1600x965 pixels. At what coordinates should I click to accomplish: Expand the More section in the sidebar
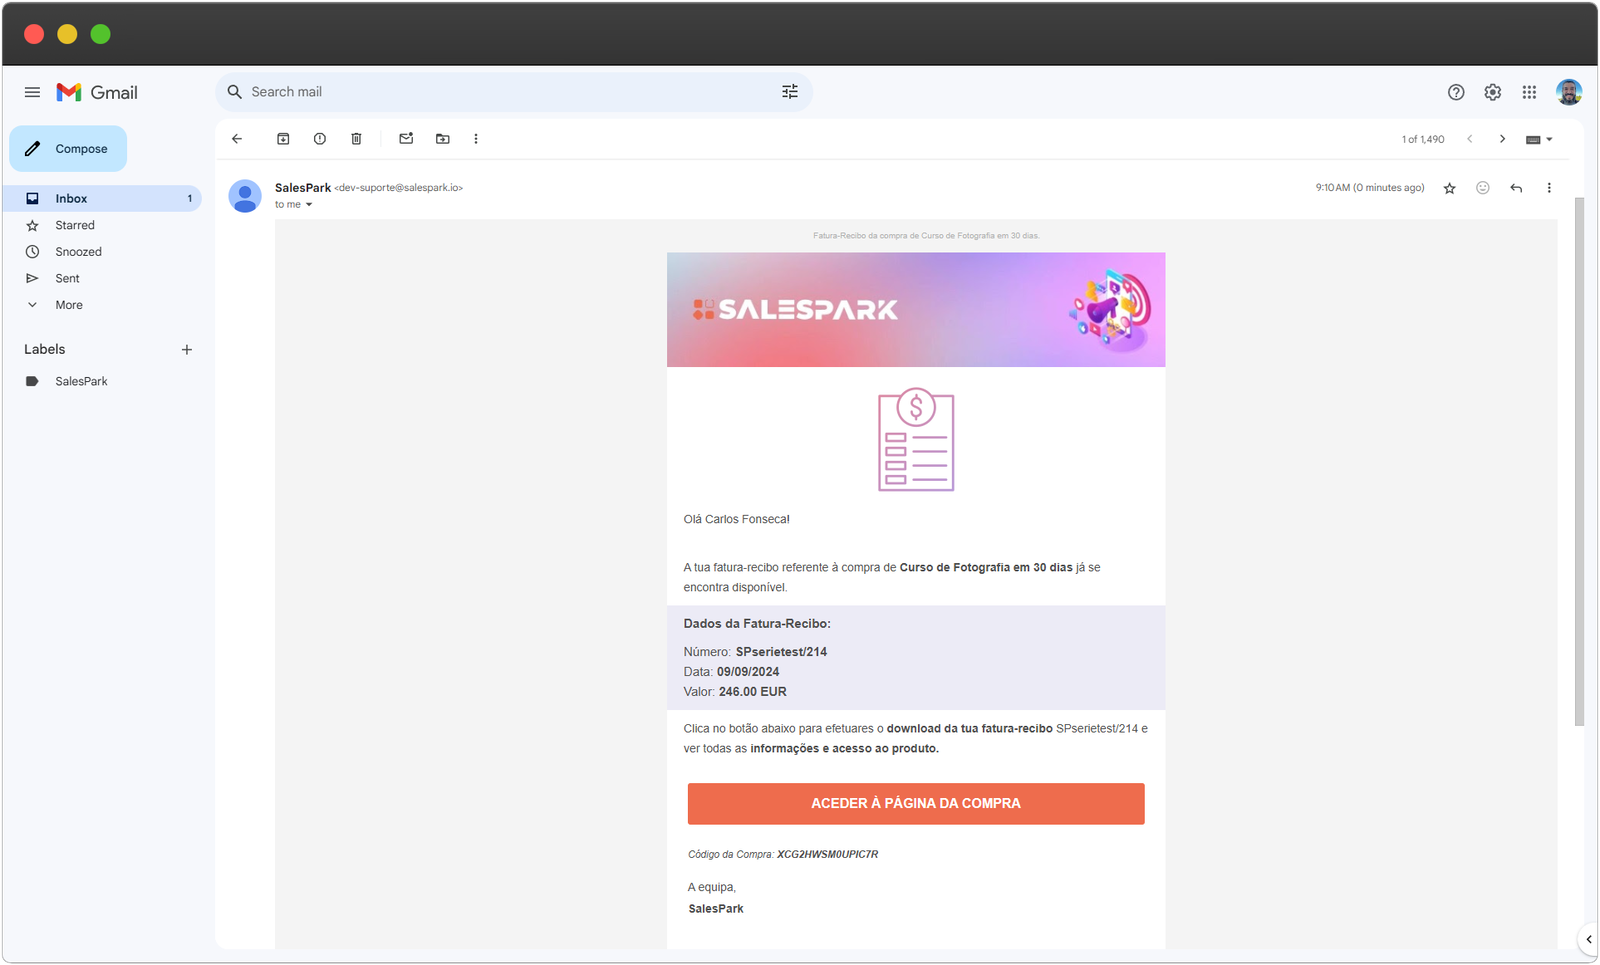[x=68, y=305]
